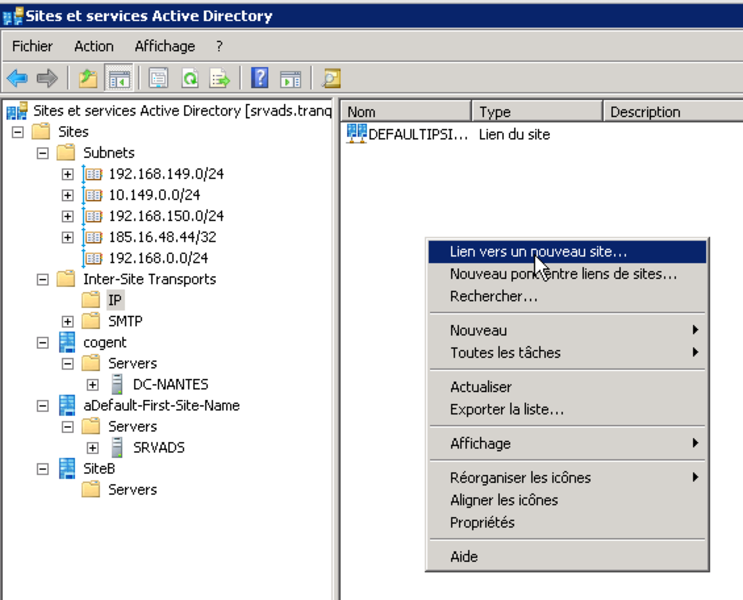
Task: Choose 'Lien vers un nouveau site…'
Action: (567, 252)
